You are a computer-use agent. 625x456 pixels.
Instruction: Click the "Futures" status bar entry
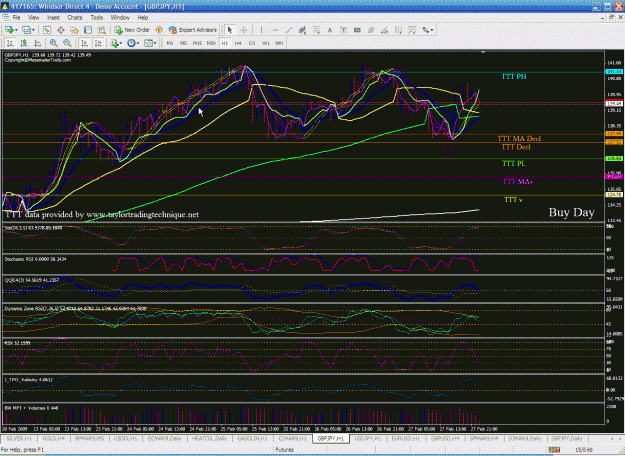pyautogui.click(x=285, y=450)
